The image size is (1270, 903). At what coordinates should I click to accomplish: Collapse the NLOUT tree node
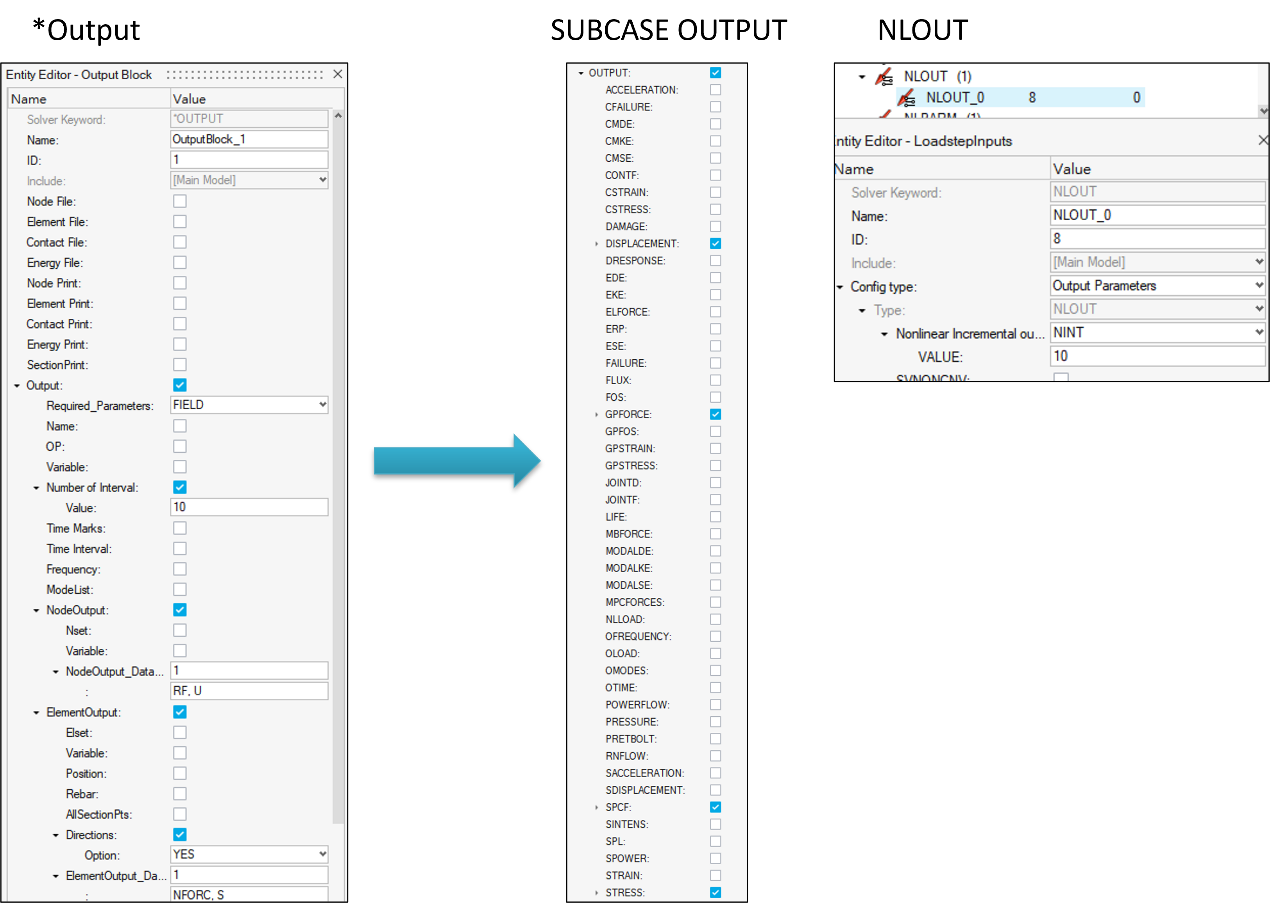862,76
